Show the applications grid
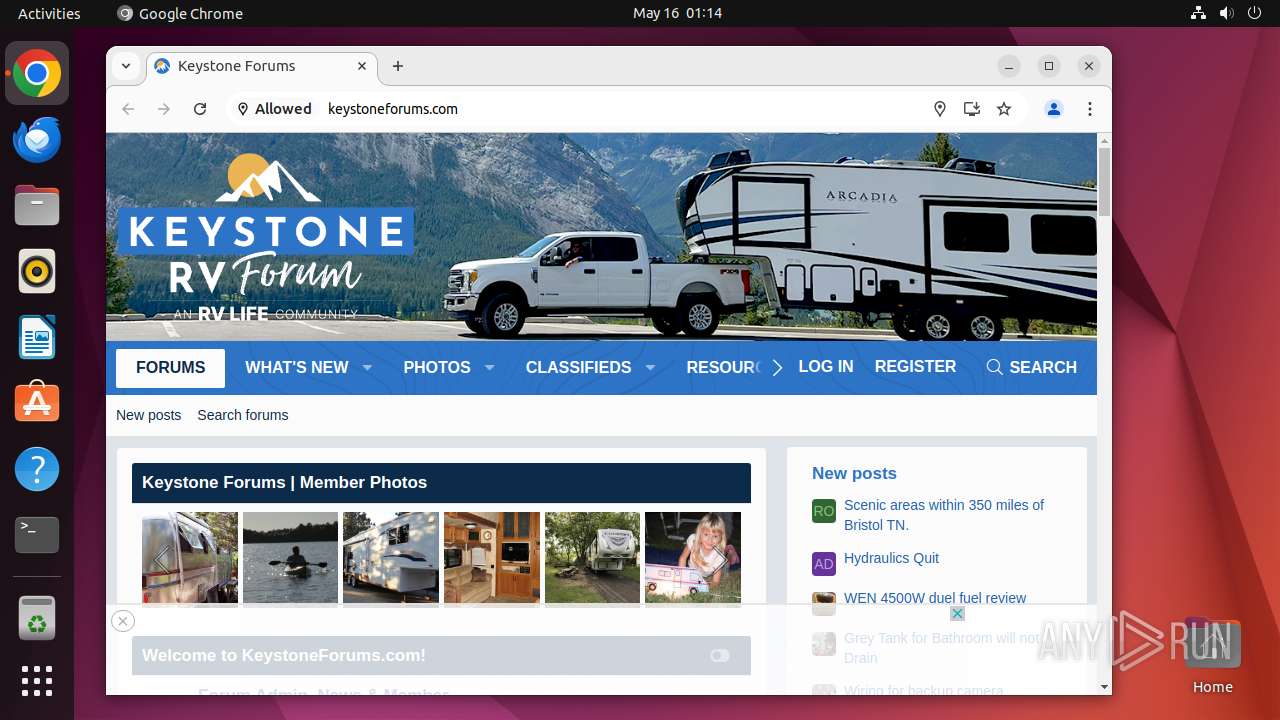Viewport: 1280px width, 720px height. tap(37, 681)
